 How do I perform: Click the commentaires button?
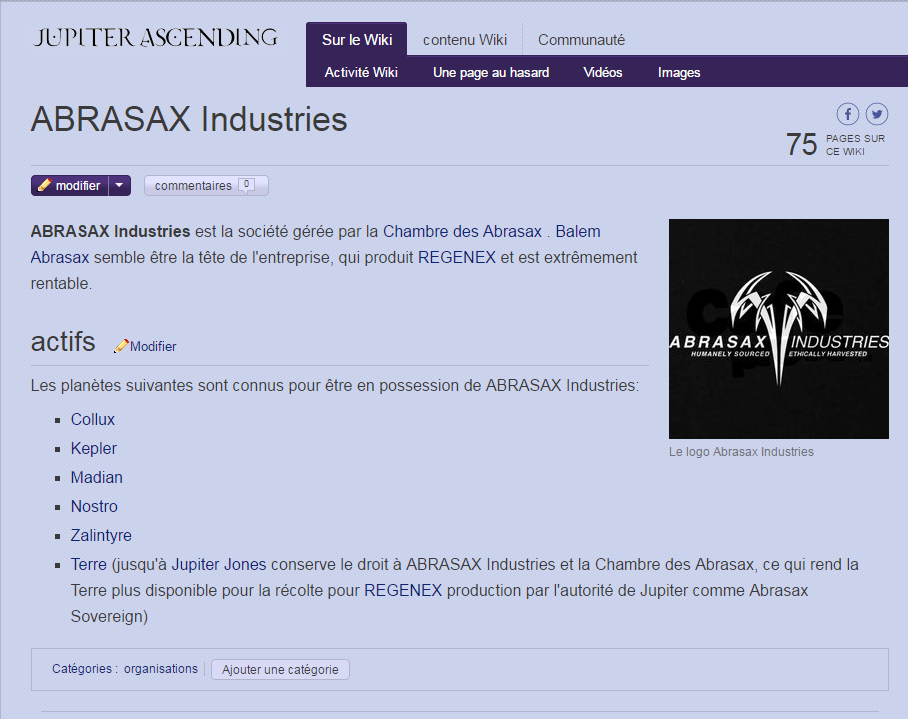click(x=190, y=184)
